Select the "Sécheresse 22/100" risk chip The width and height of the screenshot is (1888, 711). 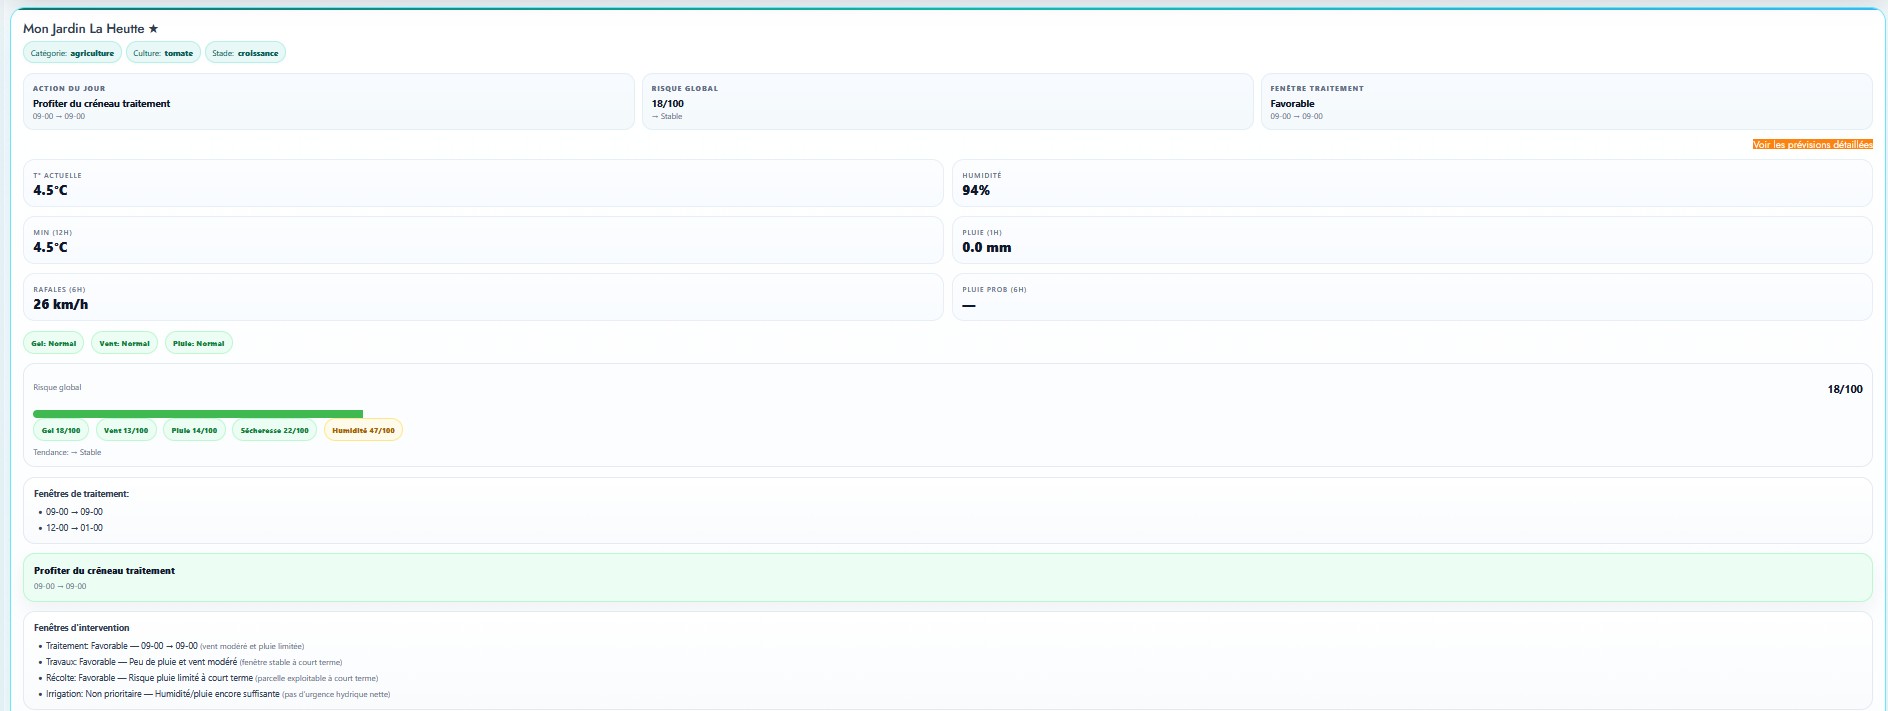[x=274, y=431]
